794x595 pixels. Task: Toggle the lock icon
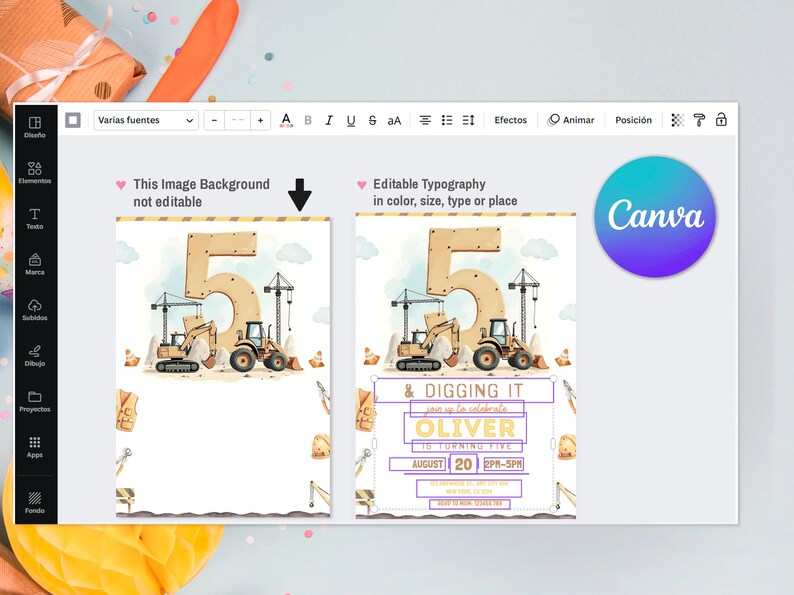click(721, 120)
